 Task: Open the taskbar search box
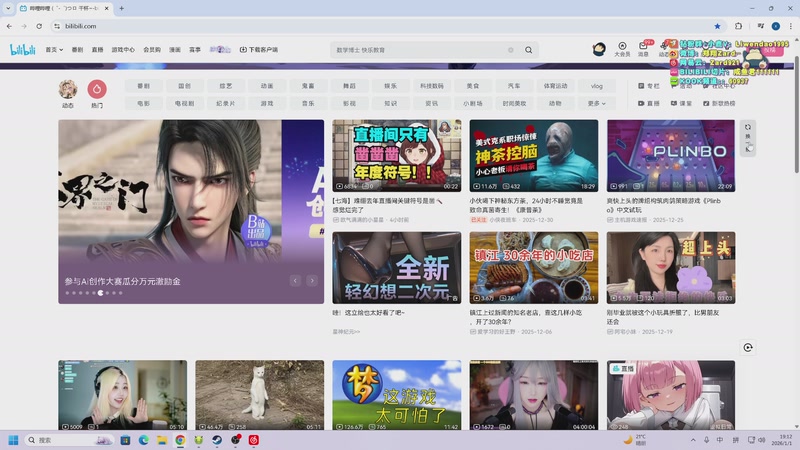point(69,440)
